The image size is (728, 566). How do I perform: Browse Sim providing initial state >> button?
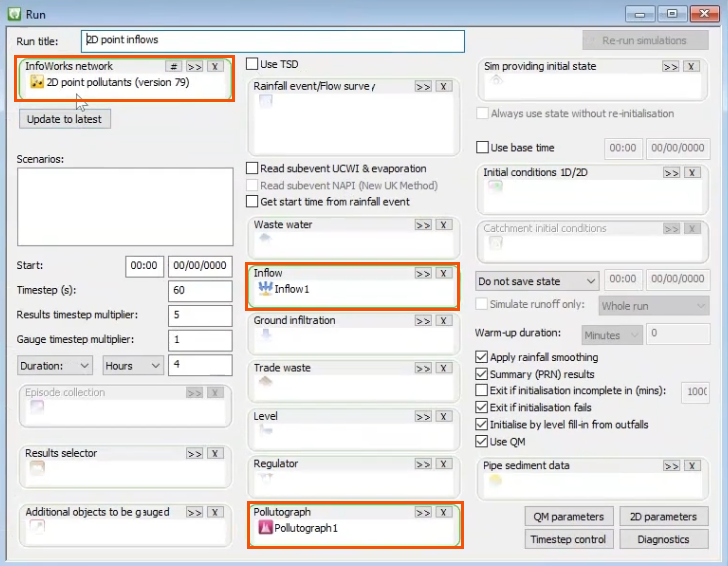[670, 66]
